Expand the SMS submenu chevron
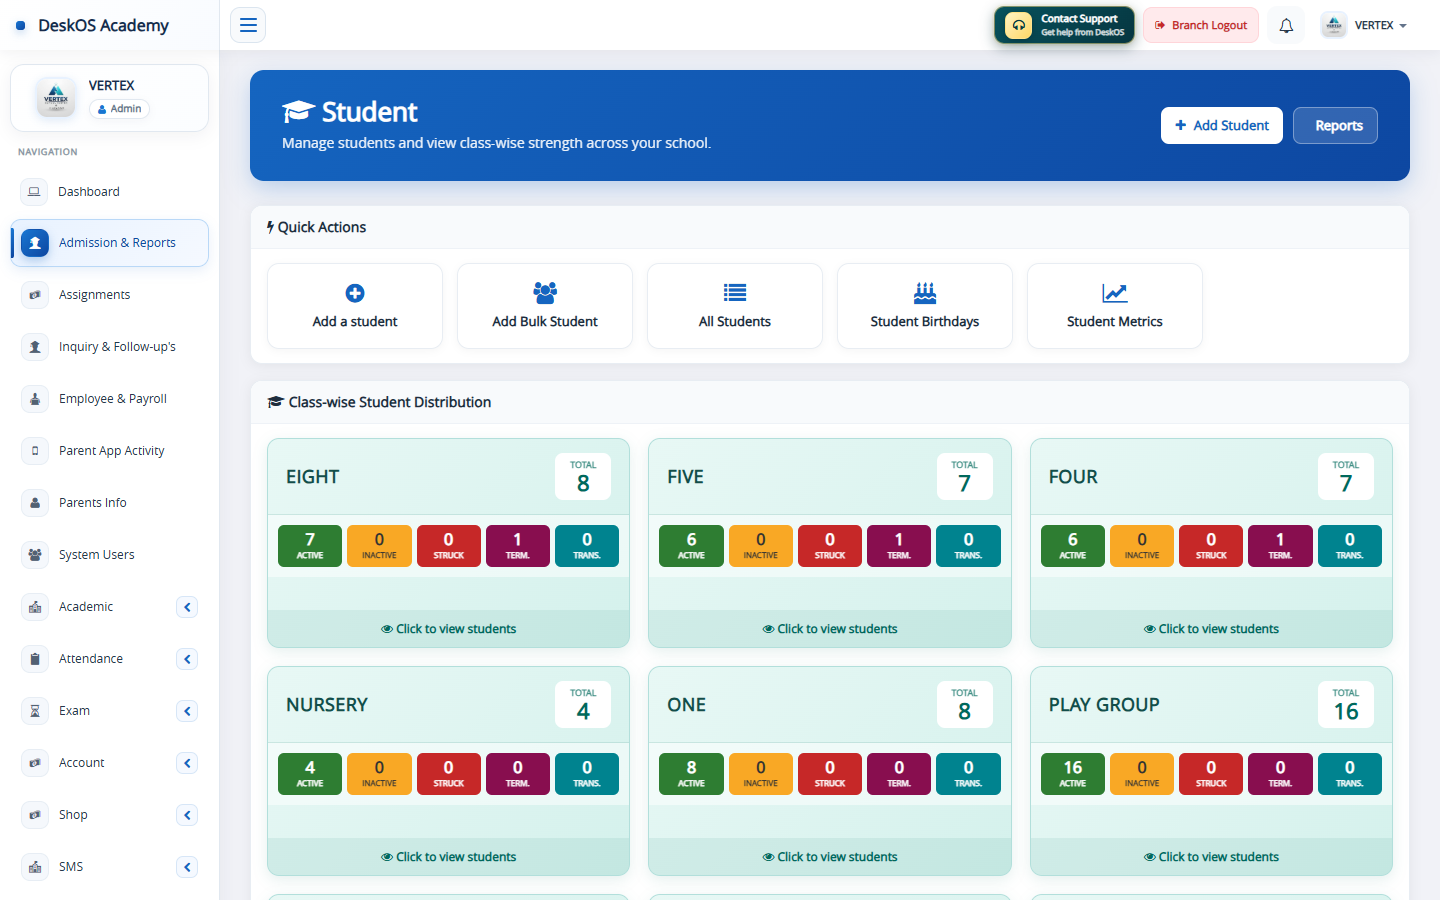 pyautogui.click(x=187, y=867)
